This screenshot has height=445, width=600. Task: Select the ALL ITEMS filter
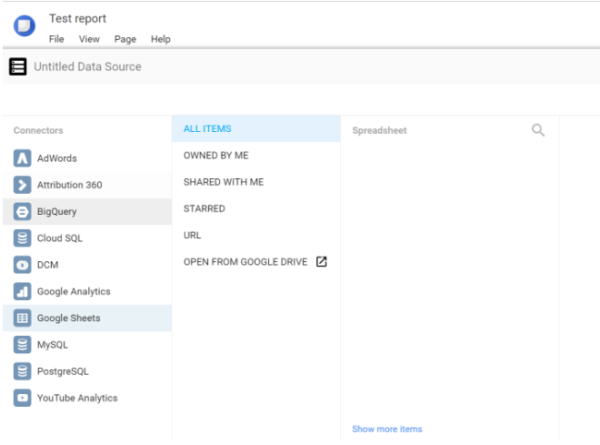click(256, 129)
